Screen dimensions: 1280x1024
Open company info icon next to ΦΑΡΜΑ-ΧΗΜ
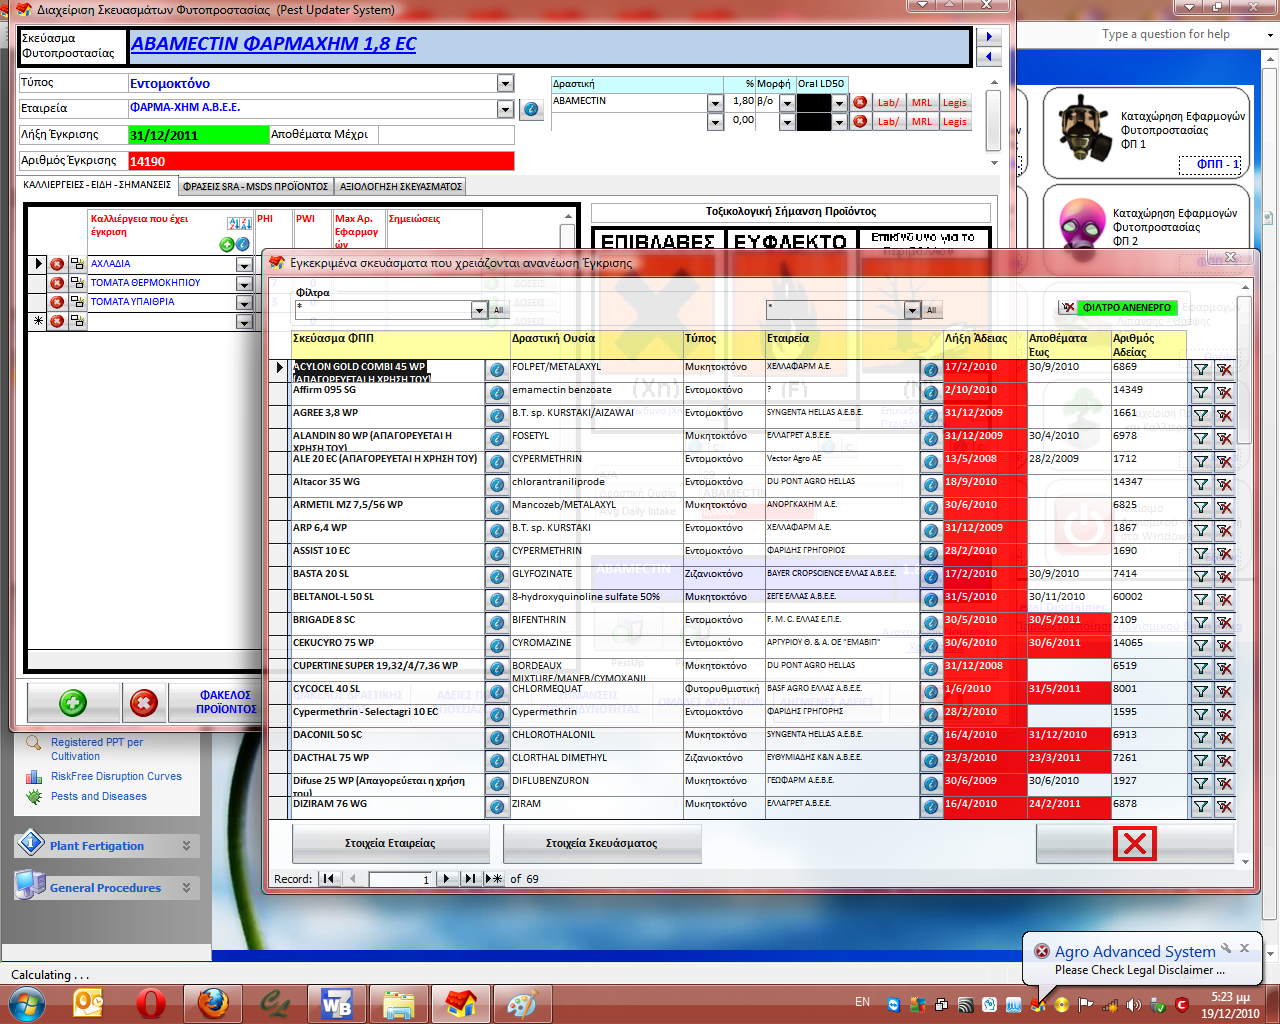click(x=531, y=110)
